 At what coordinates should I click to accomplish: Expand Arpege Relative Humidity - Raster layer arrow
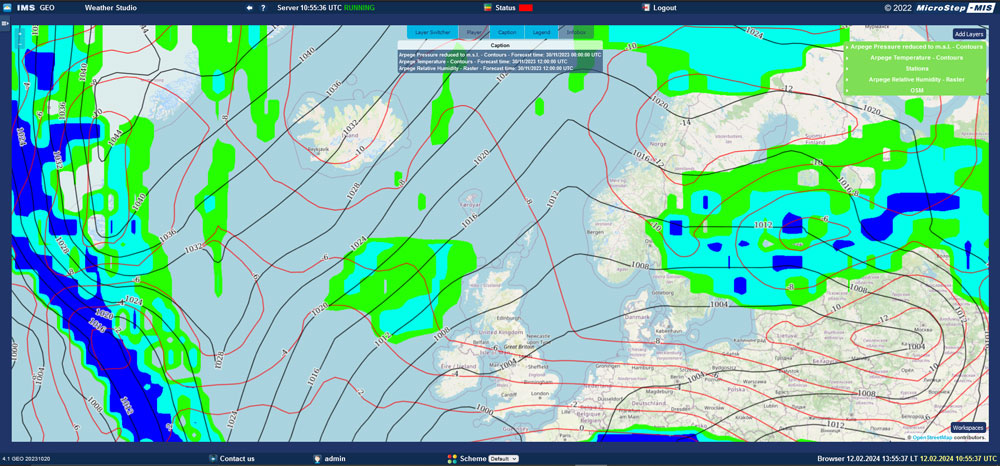point(848,80)
